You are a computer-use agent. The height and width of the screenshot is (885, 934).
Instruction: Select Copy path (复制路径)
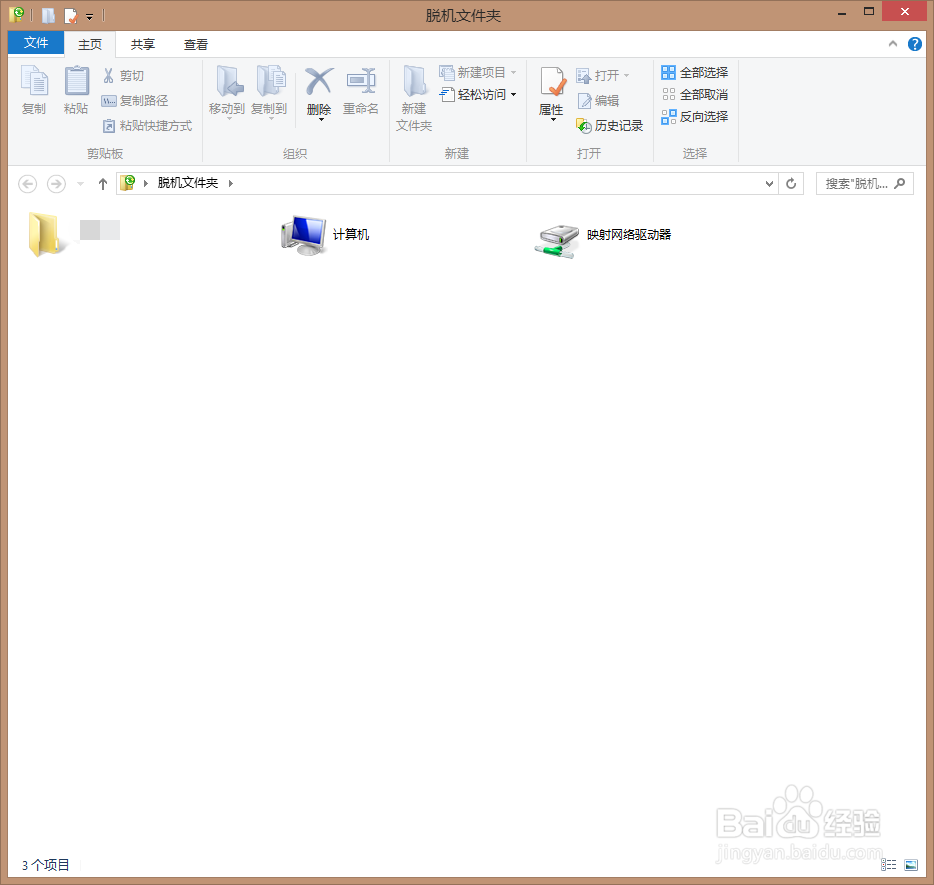(x=135, y=101)
